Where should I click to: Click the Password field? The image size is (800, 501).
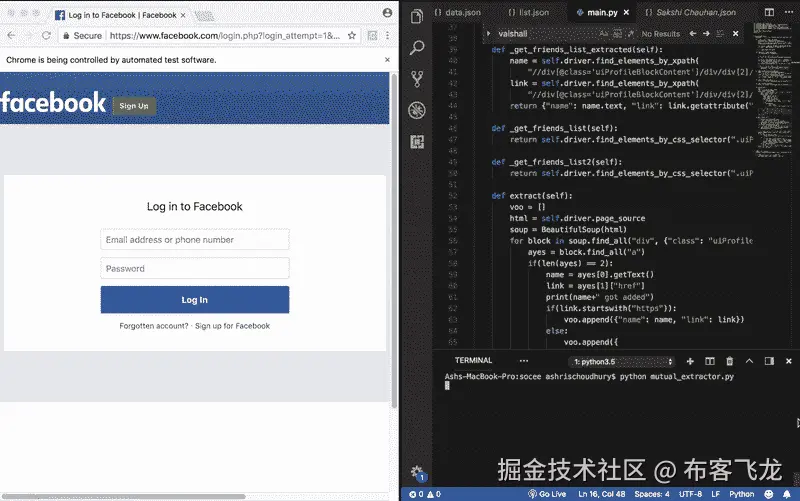point(195,268)
